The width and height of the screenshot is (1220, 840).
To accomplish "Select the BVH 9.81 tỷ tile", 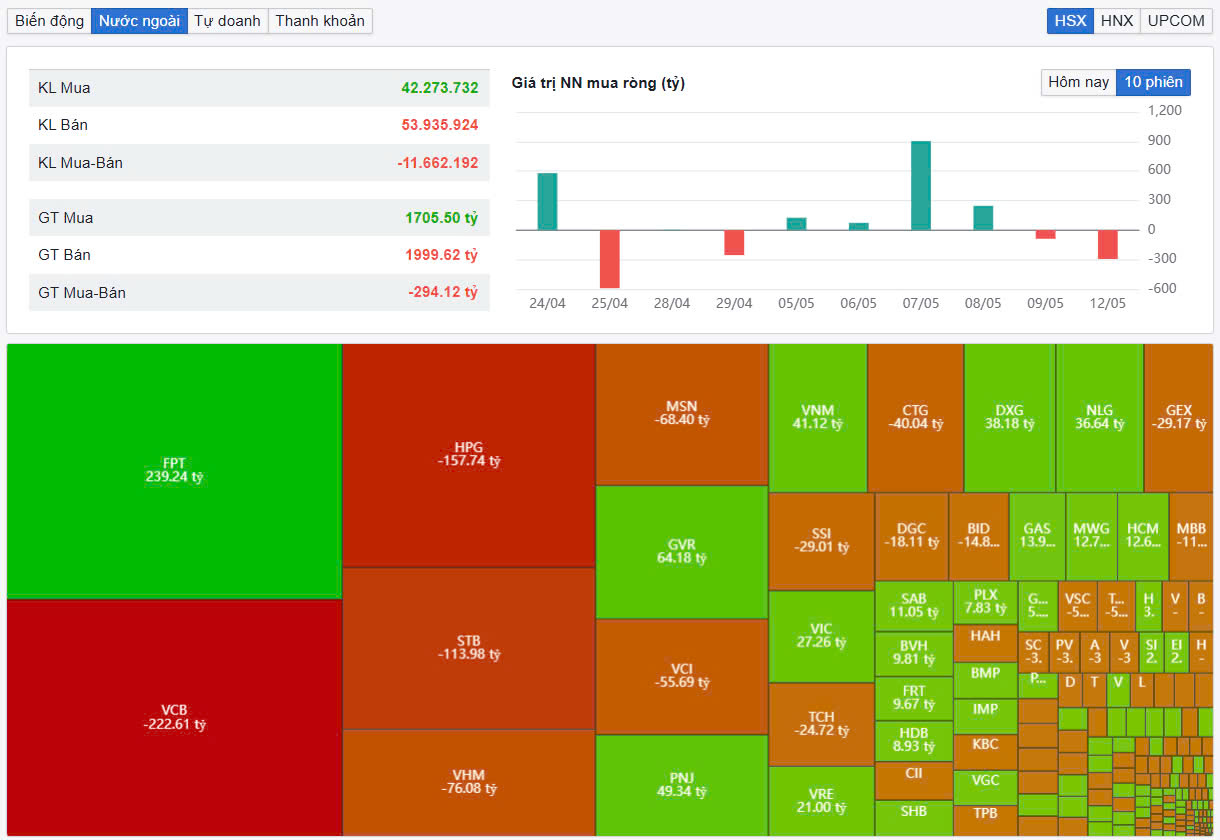I will coord(913,654).
